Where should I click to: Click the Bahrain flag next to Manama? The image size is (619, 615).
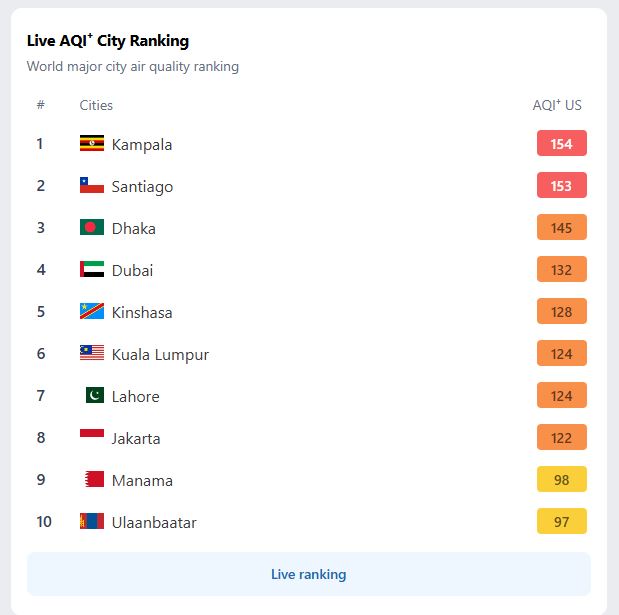[x=95, y=479]
